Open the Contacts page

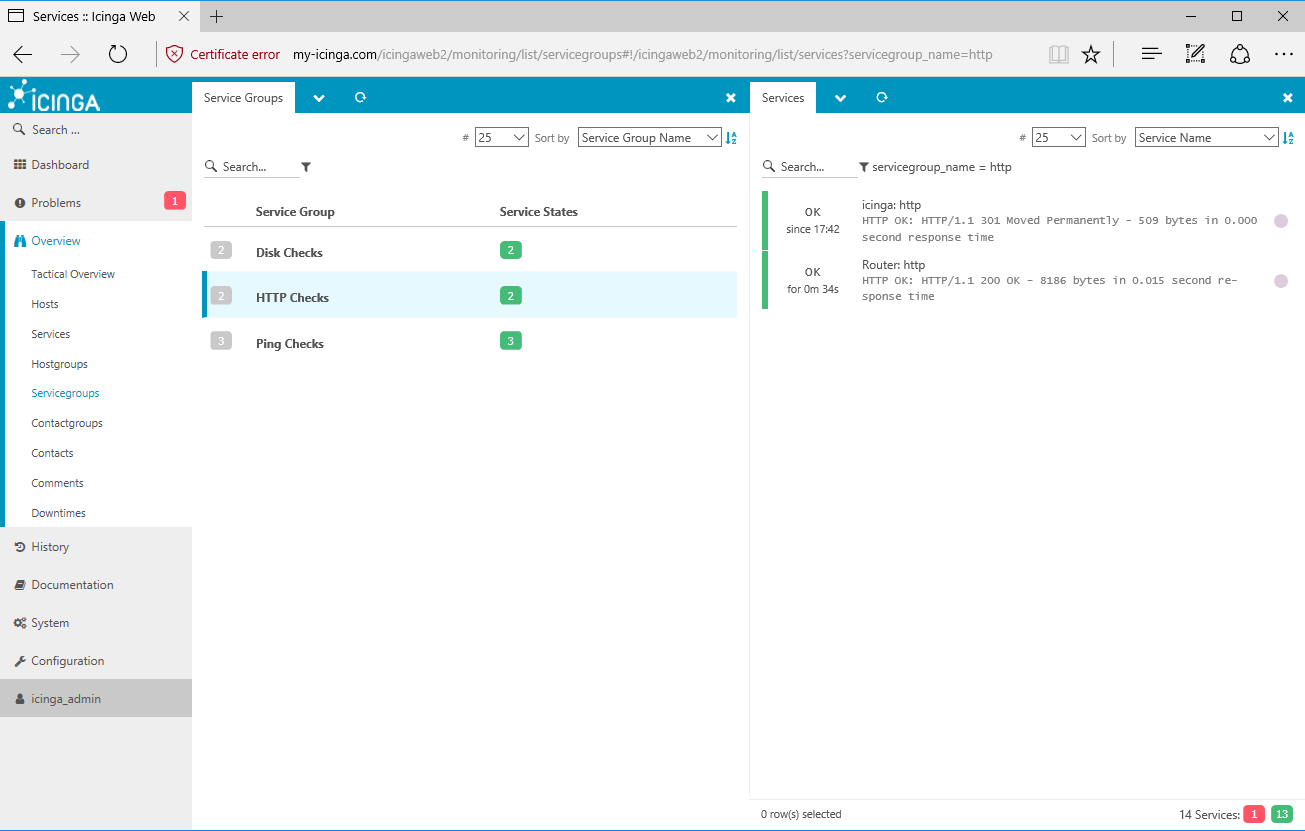pos(52,453)
